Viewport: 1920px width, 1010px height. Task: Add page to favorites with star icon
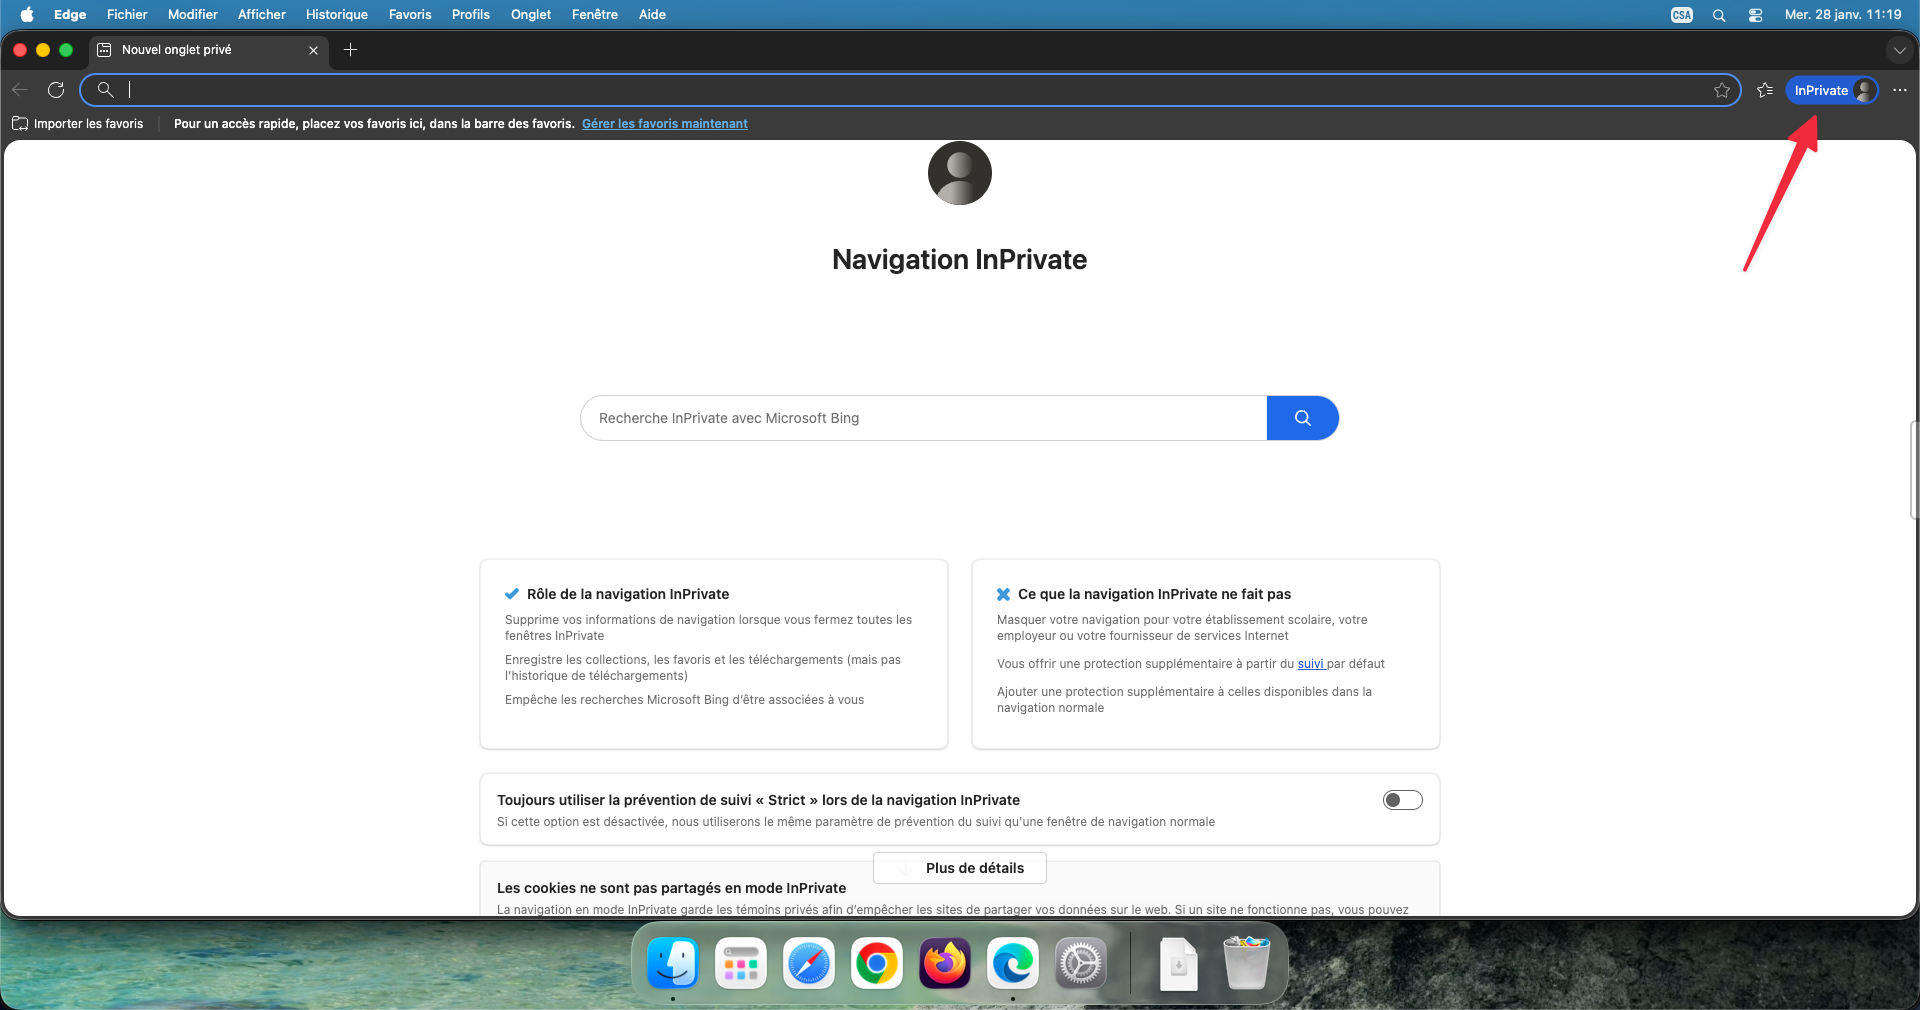click(x=1722, y=90)
